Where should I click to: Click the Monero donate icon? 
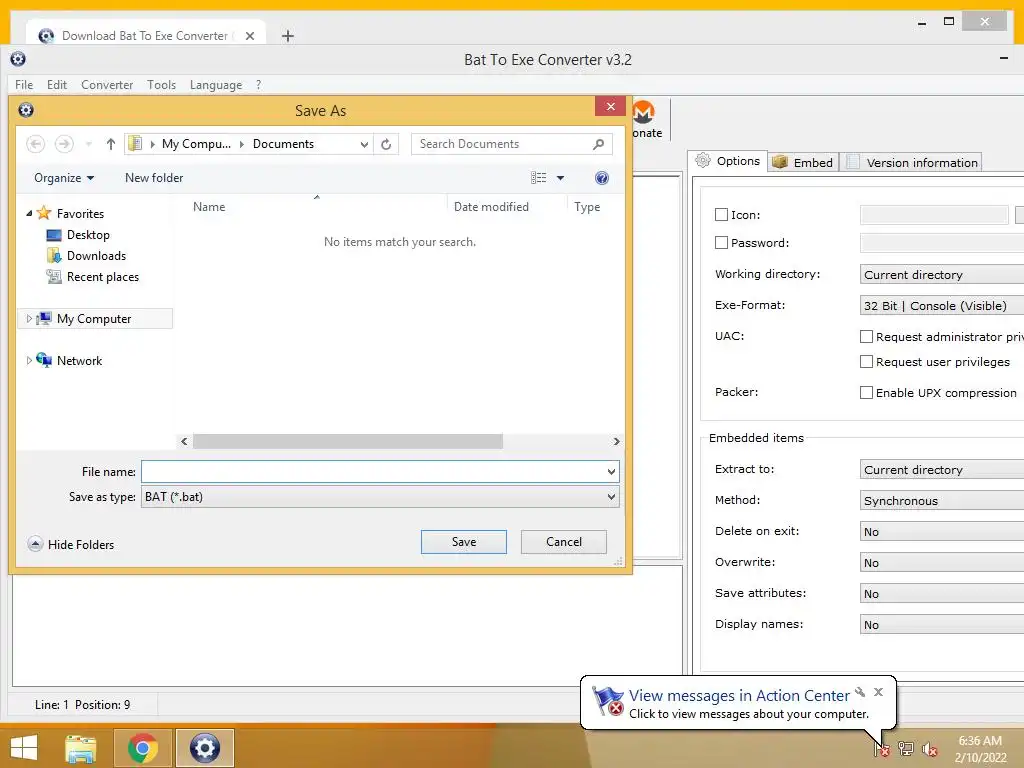(x=644, y=112)
